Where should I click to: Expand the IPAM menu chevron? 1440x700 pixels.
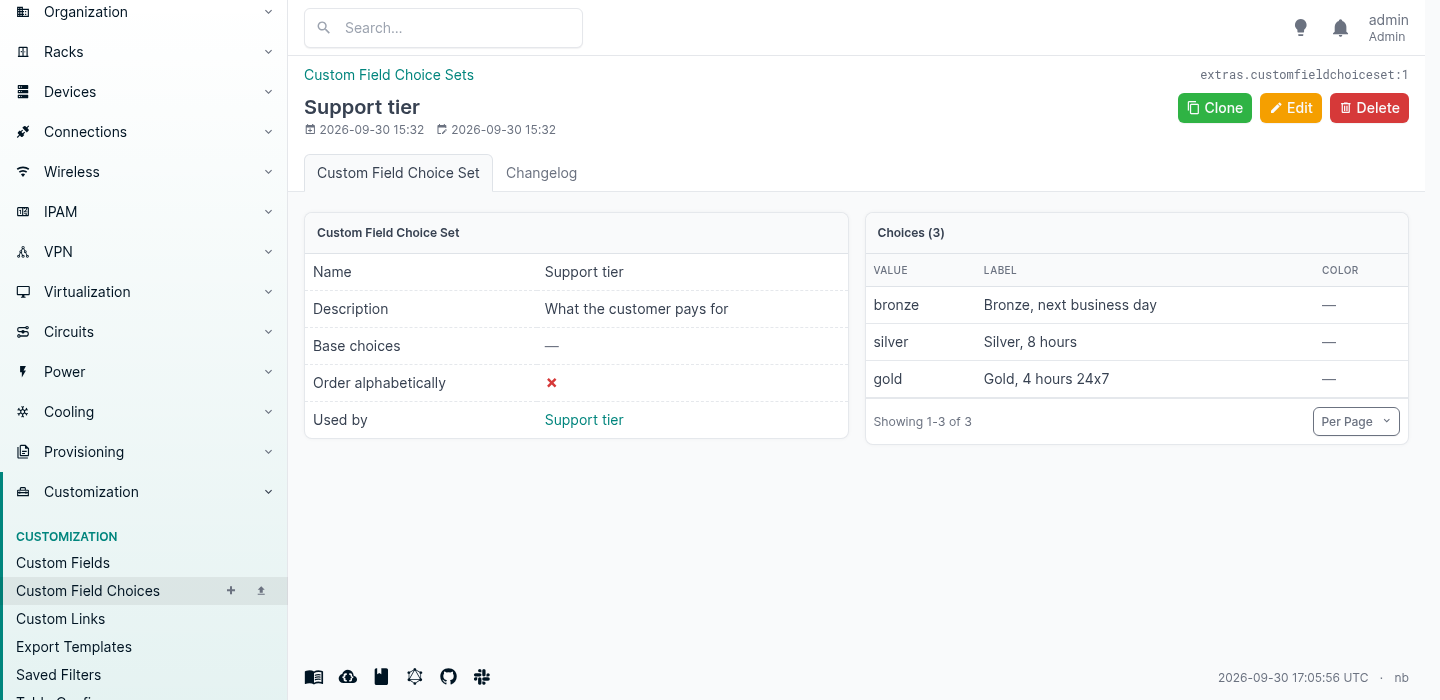(268, 212)
